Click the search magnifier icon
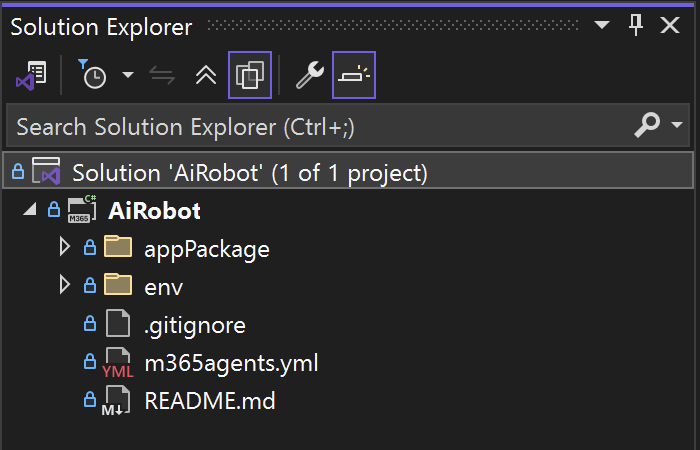This screenshot has width=700, height=450. [x=647, y=125]
